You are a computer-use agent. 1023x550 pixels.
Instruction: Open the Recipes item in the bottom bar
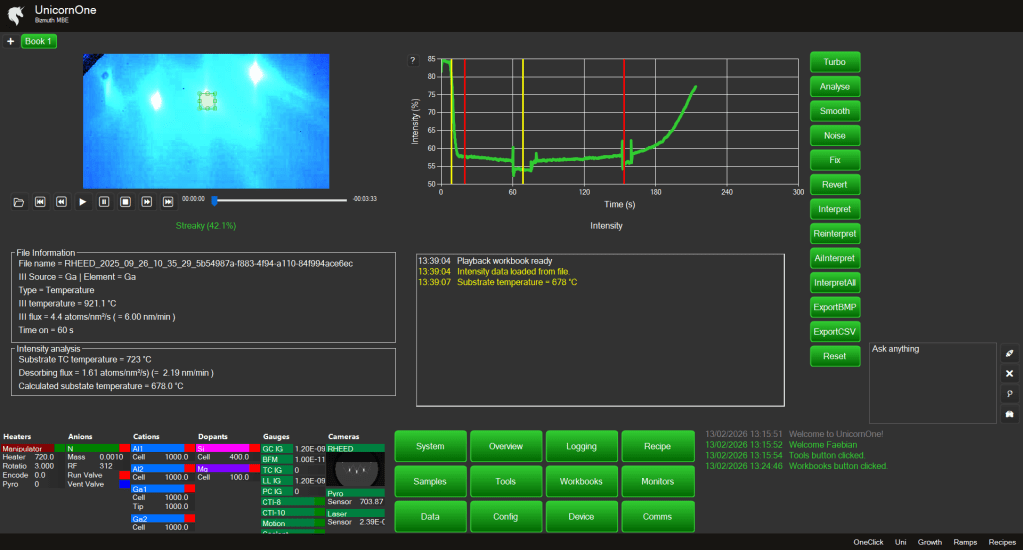click(x=1001, y=542)
